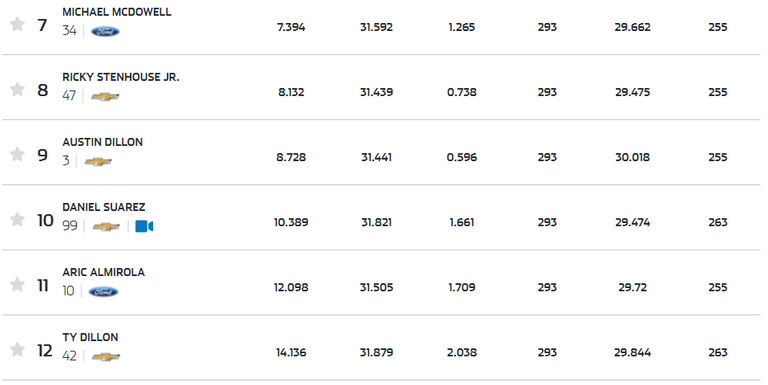Select Aric Almirola driver name
The width and height of the screenshot is (768, 385).
[x=103, y=272]
